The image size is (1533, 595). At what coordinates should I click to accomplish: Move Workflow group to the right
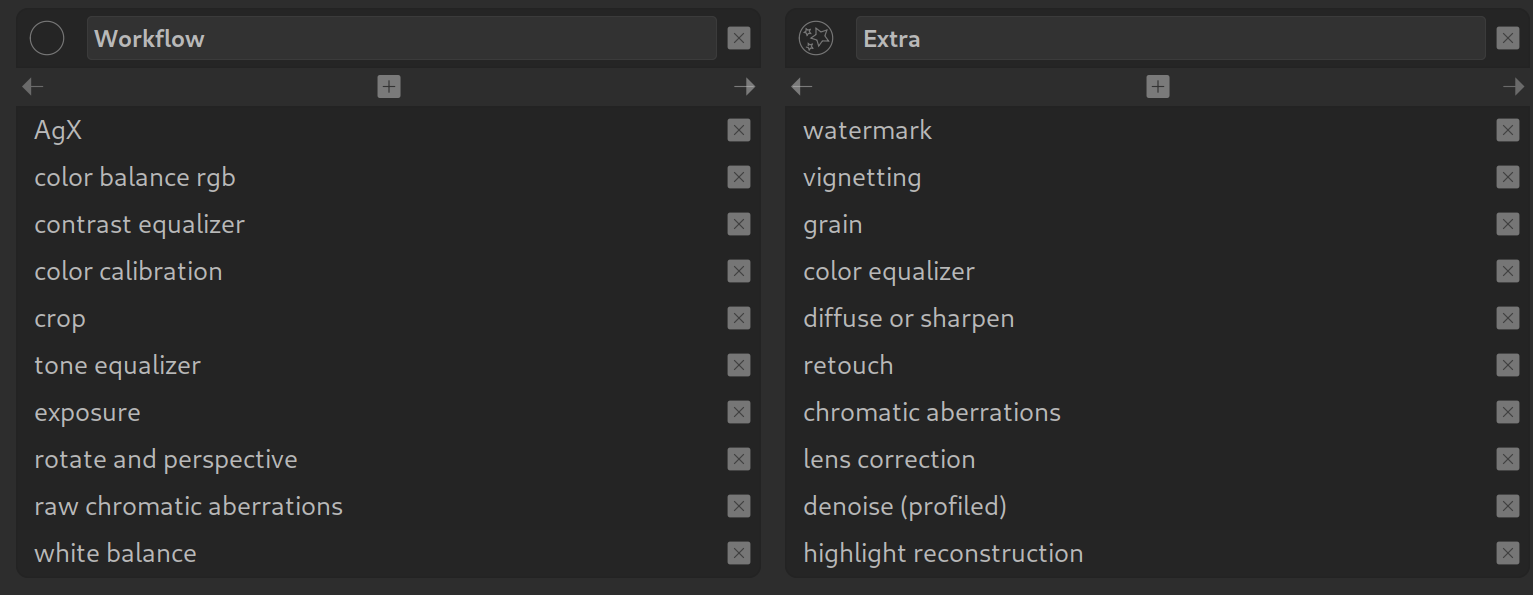coord(744,87)
